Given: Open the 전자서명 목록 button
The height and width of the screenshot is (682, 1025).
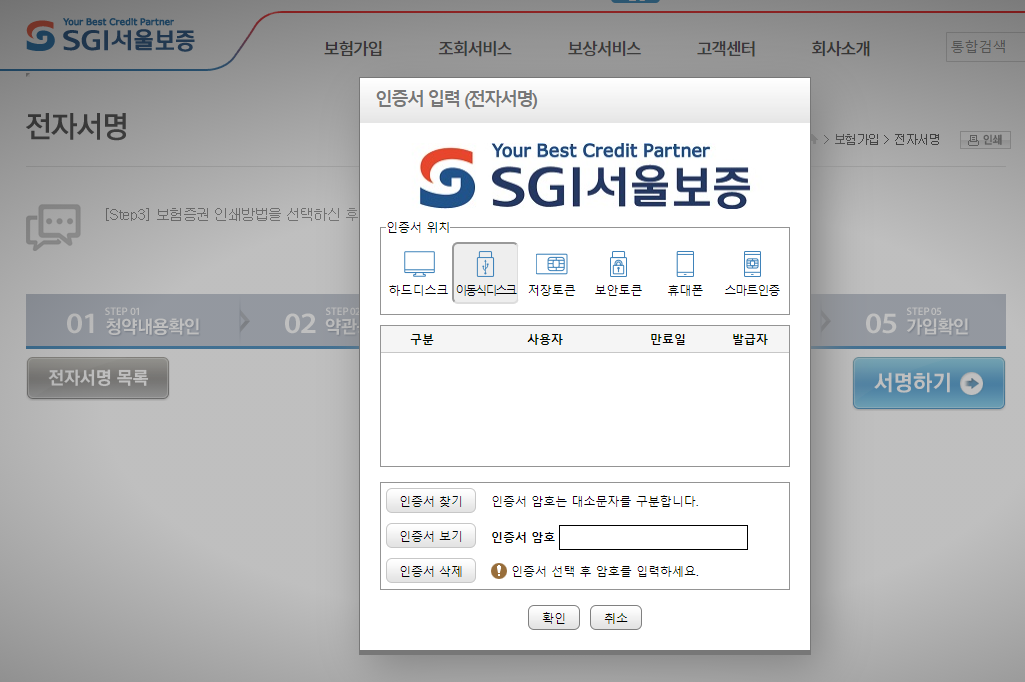Looking at the screenshot, I should (x=98, y=378).
